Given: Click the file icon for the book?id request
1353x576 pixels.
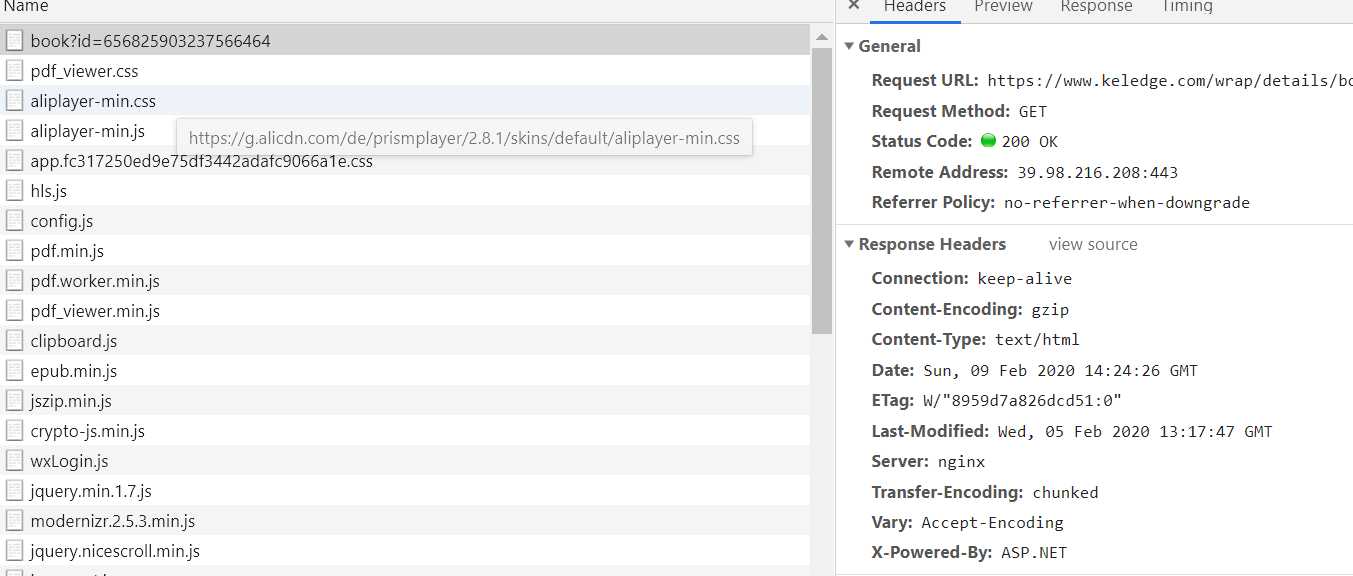Looking at the screenshot, I should (14, 41).
